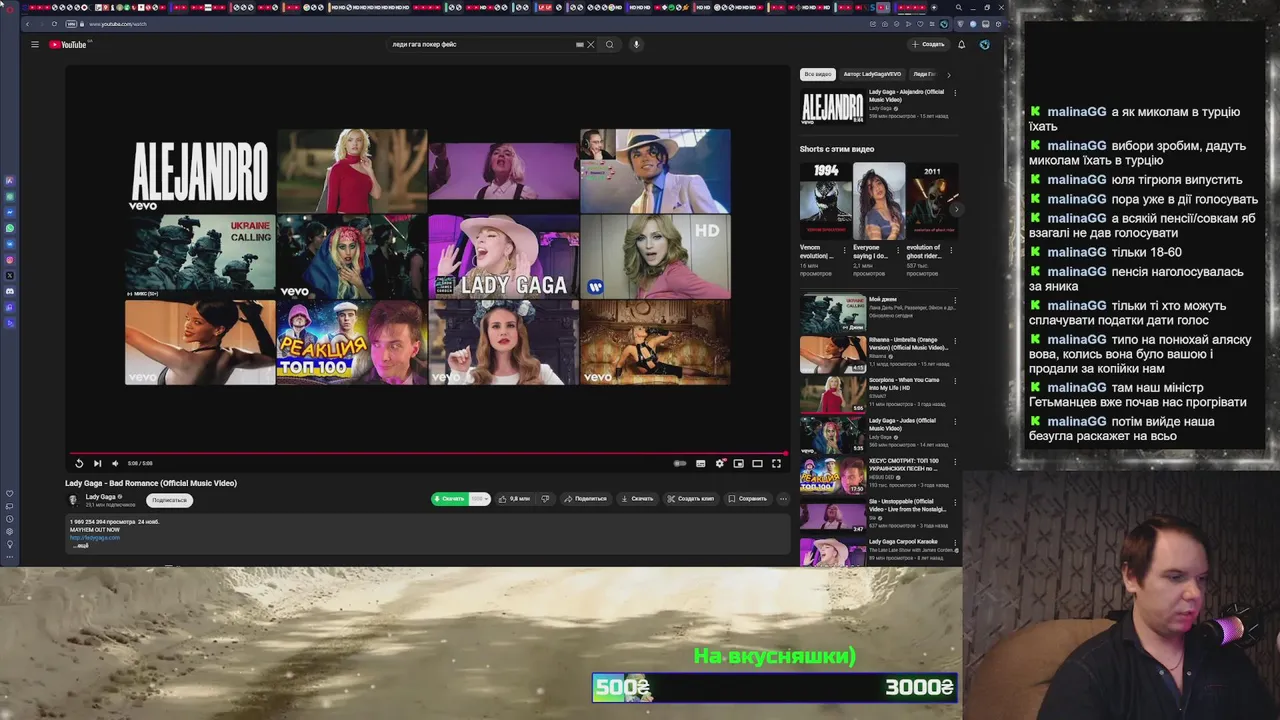1280x720 pixels.
Task: Skip to next video
Action: click(x=97, y=463)
